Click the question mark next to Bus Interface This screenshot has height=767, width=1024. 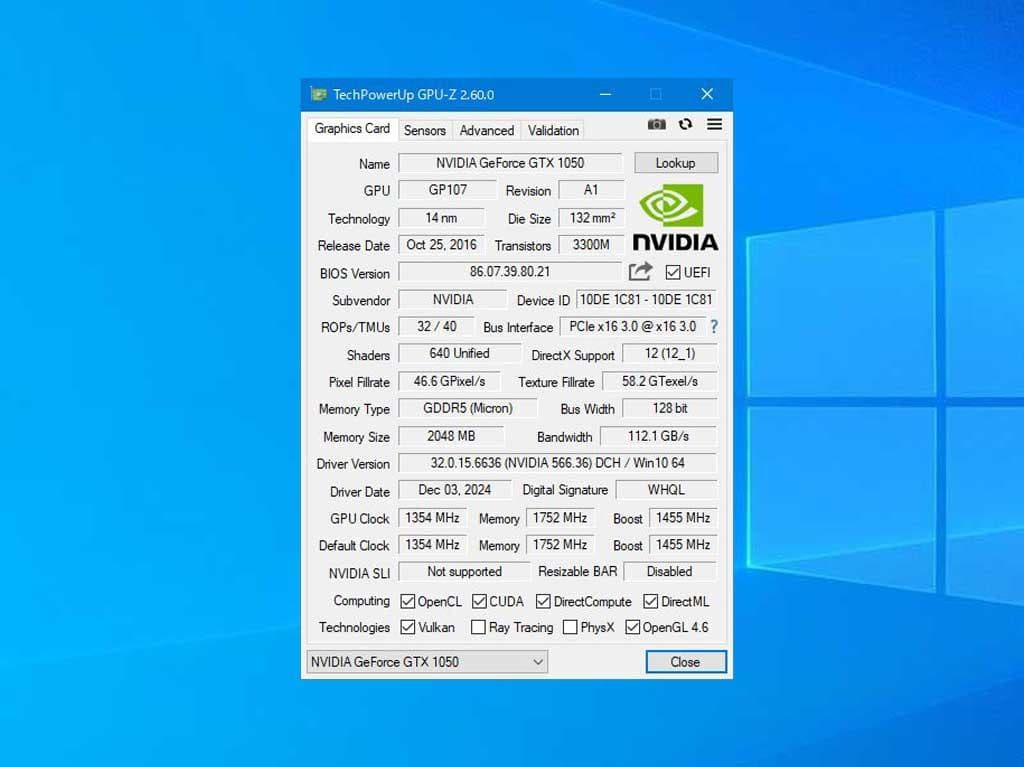tap(713, 327)
